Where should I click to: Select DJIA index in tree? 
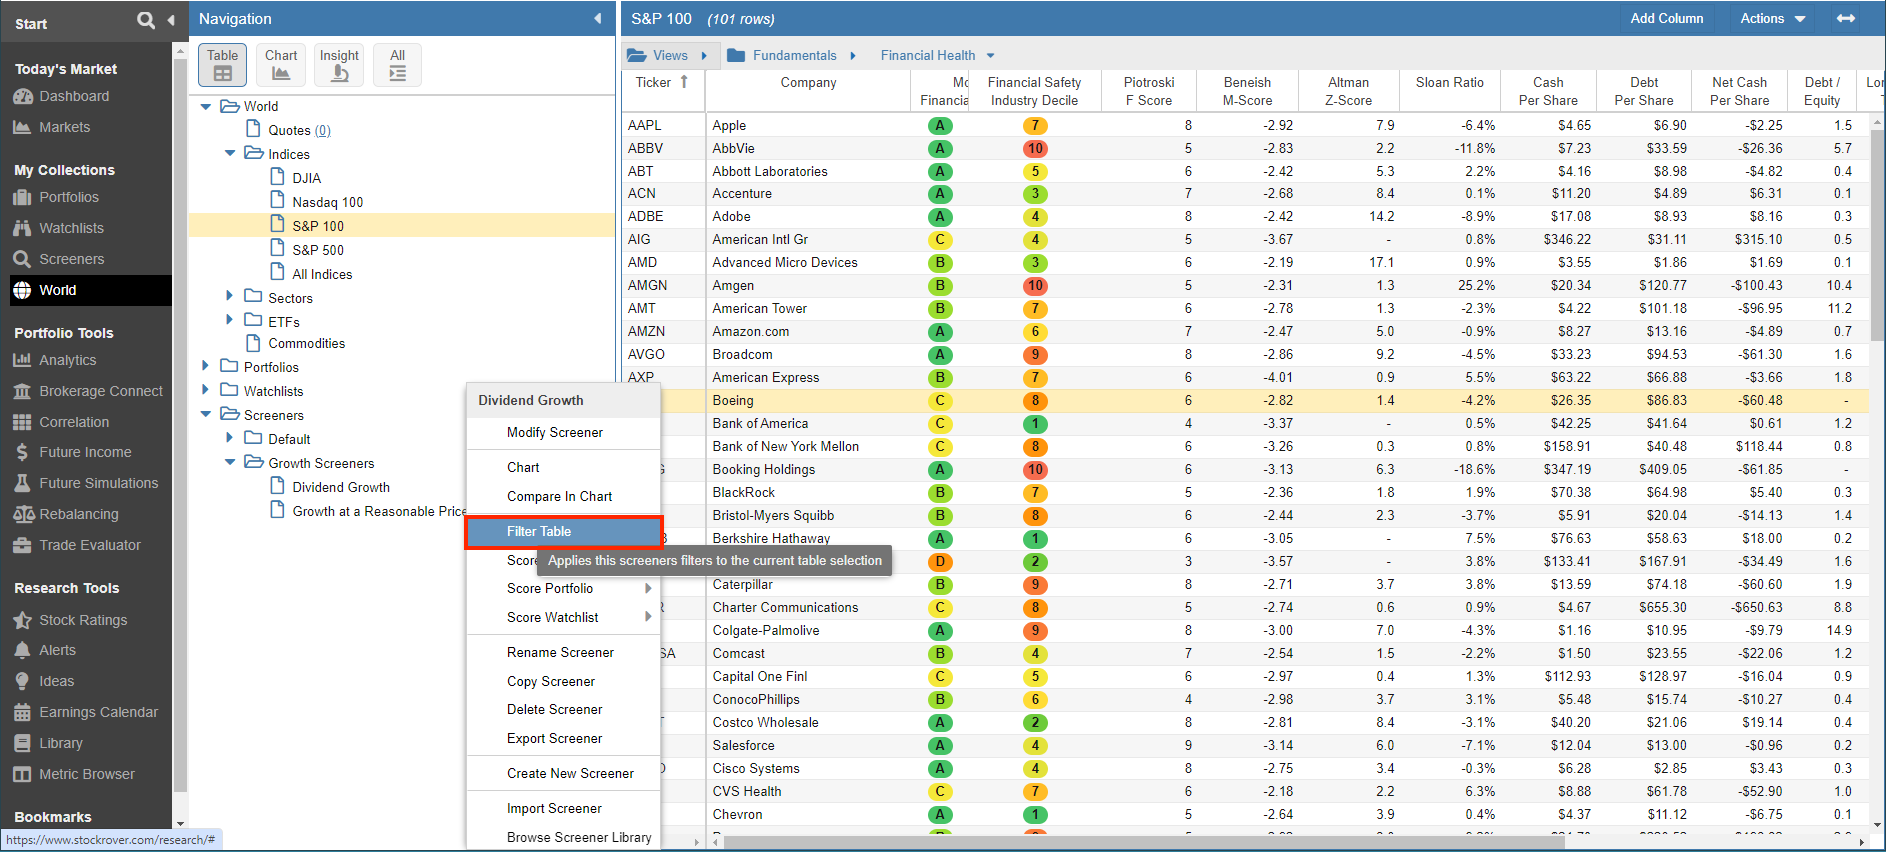(306, 178)
